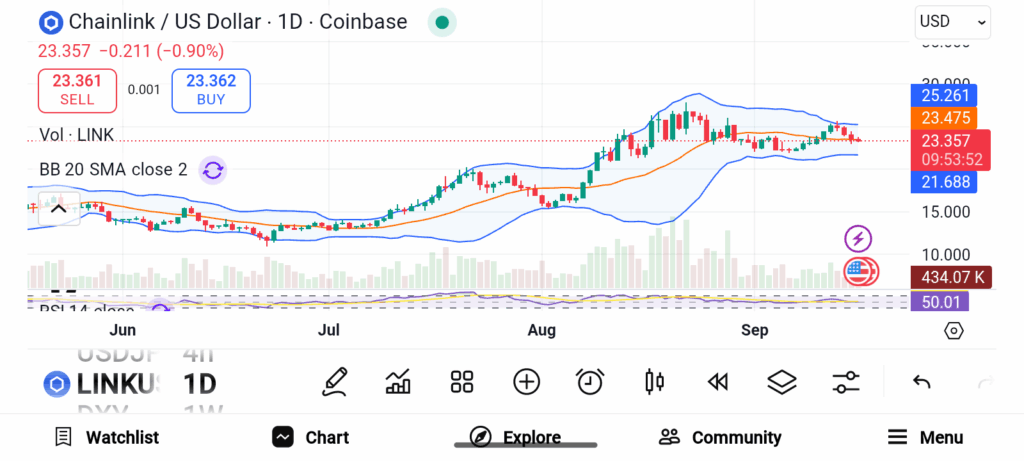This screenshot has height=461, width=1024.
Task: Tap the Chainlink logo next to title
Action: click(50, 23)
